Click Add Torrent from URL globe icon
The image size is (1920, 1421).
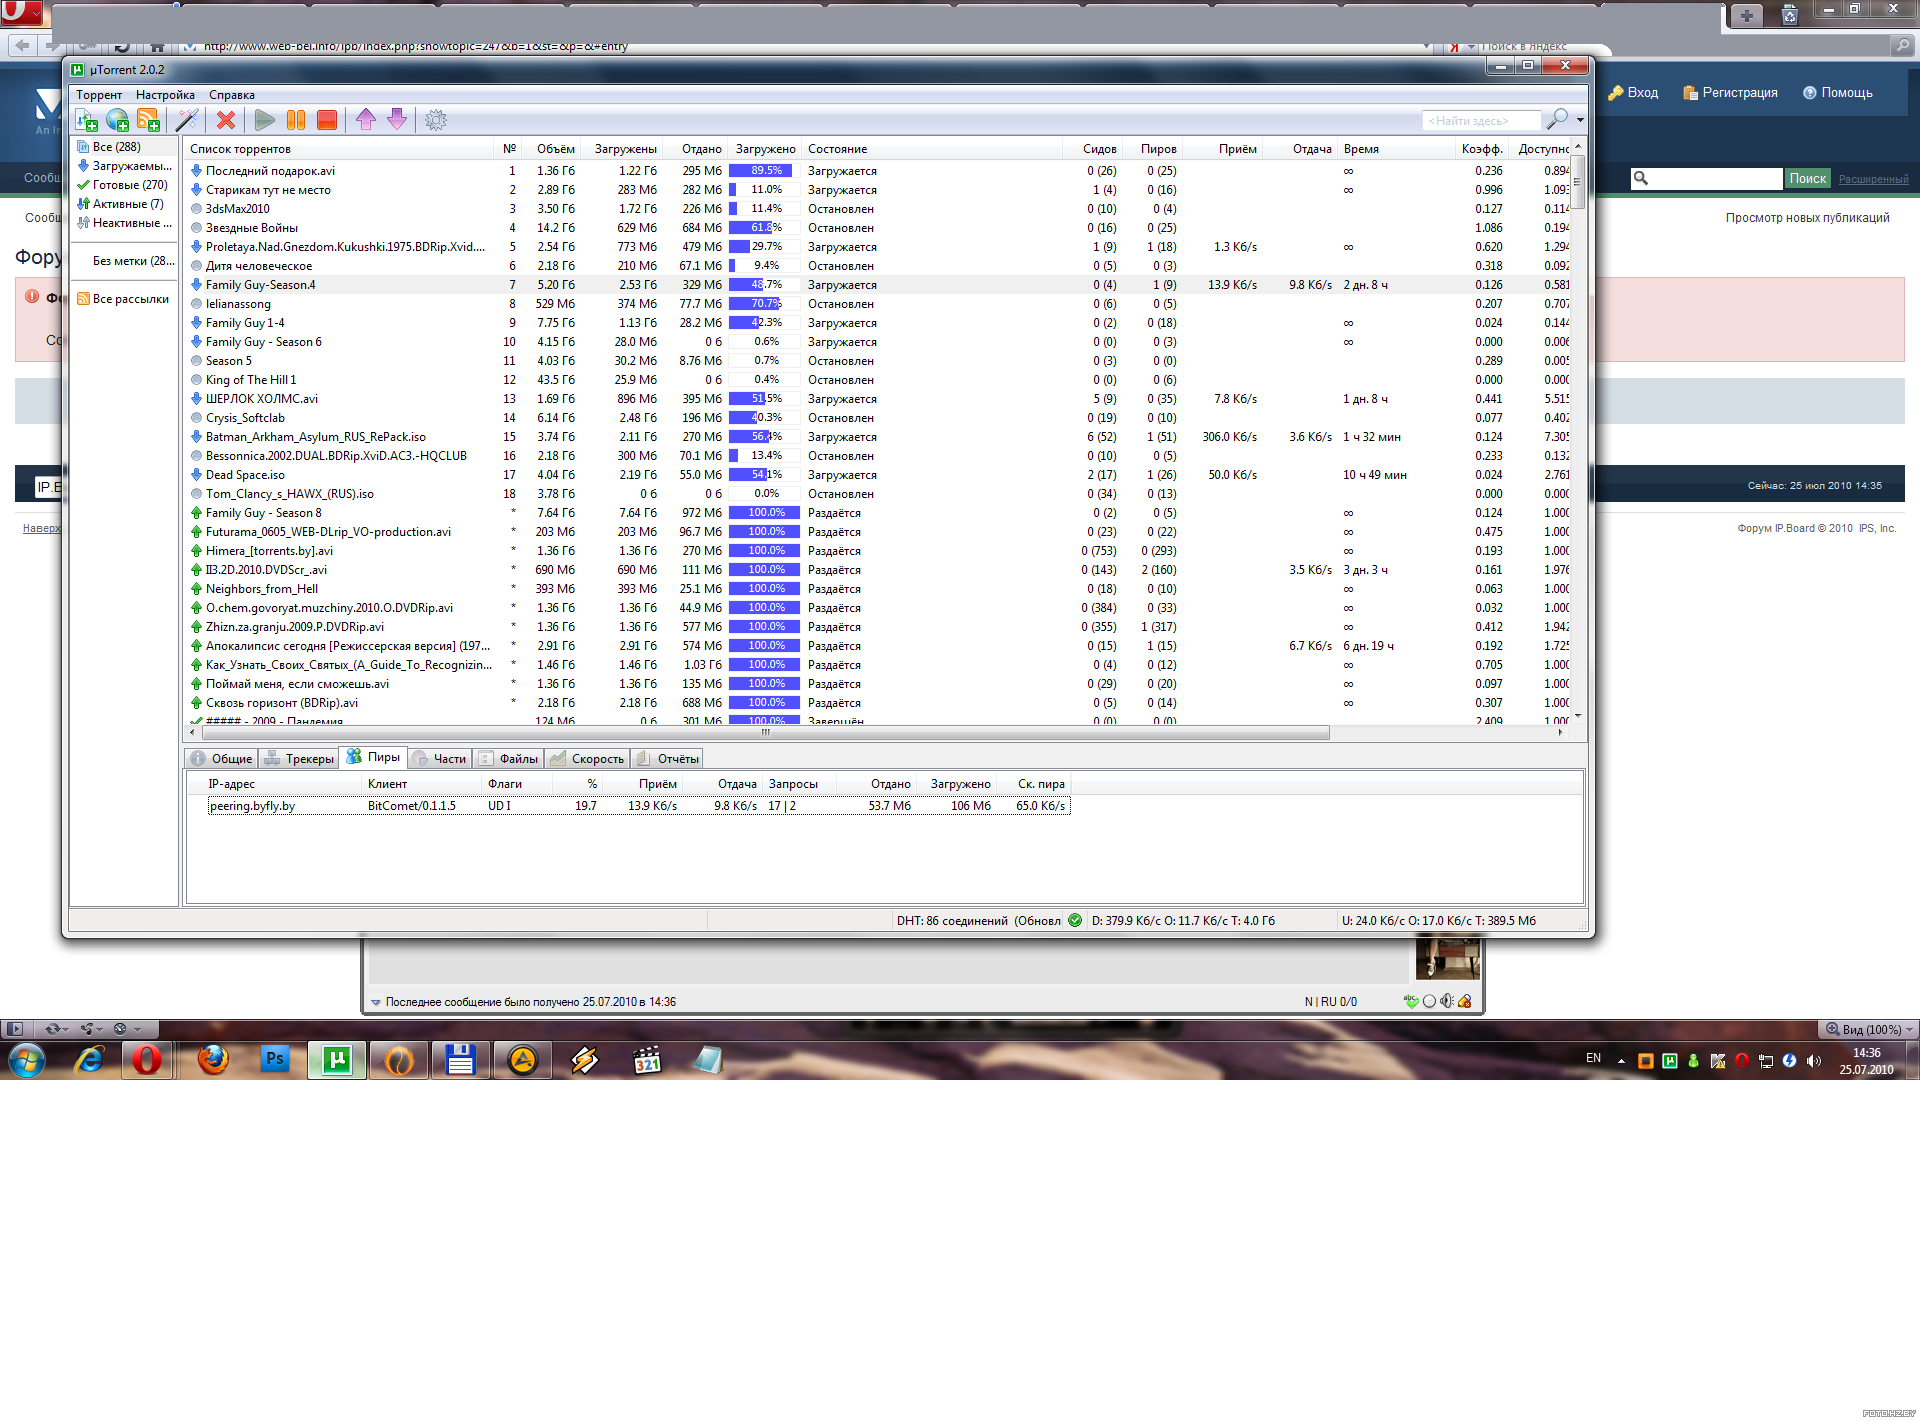118,120
